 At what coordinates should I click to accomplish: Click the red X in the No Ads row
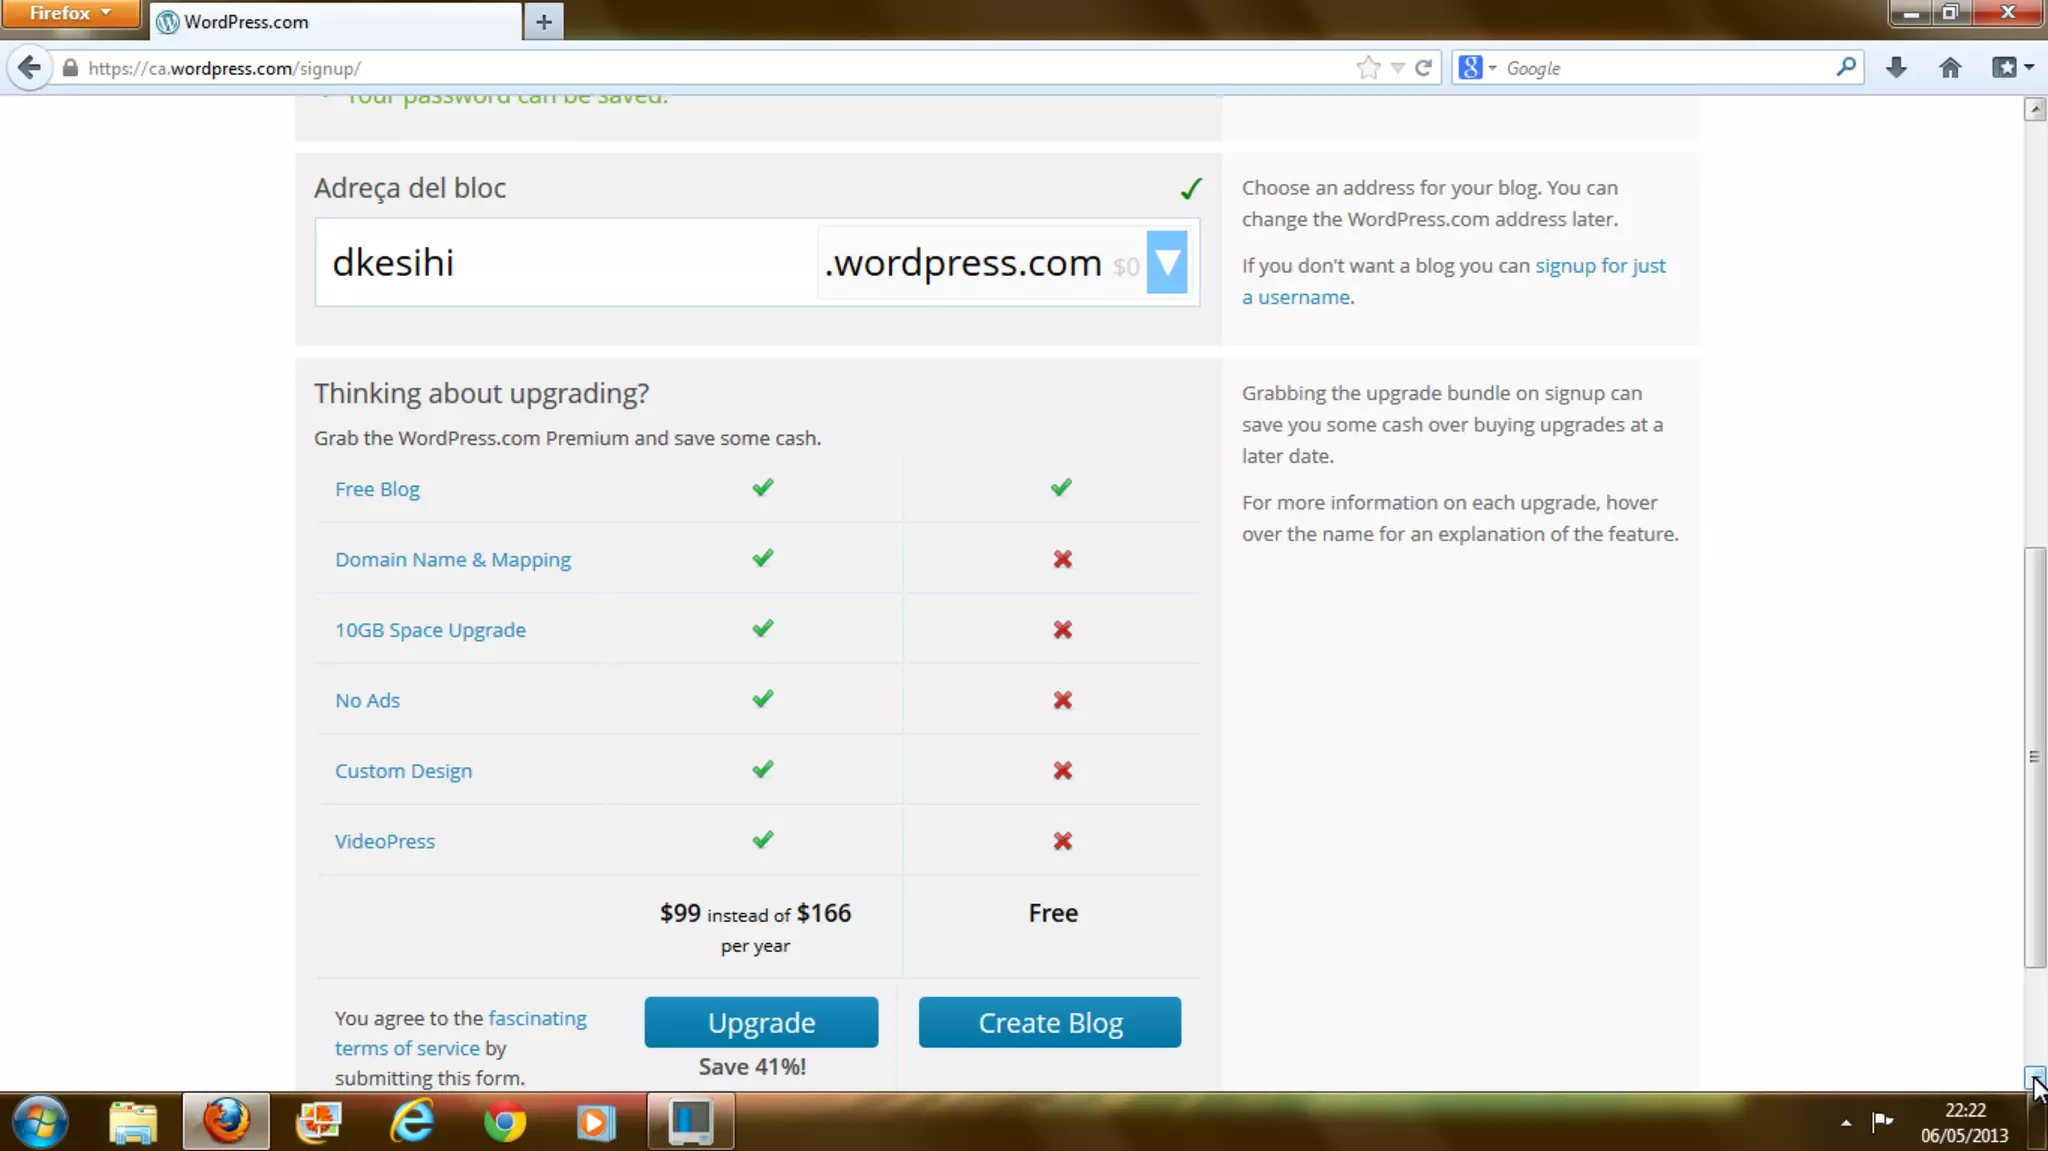click(x=1062, y=700)
